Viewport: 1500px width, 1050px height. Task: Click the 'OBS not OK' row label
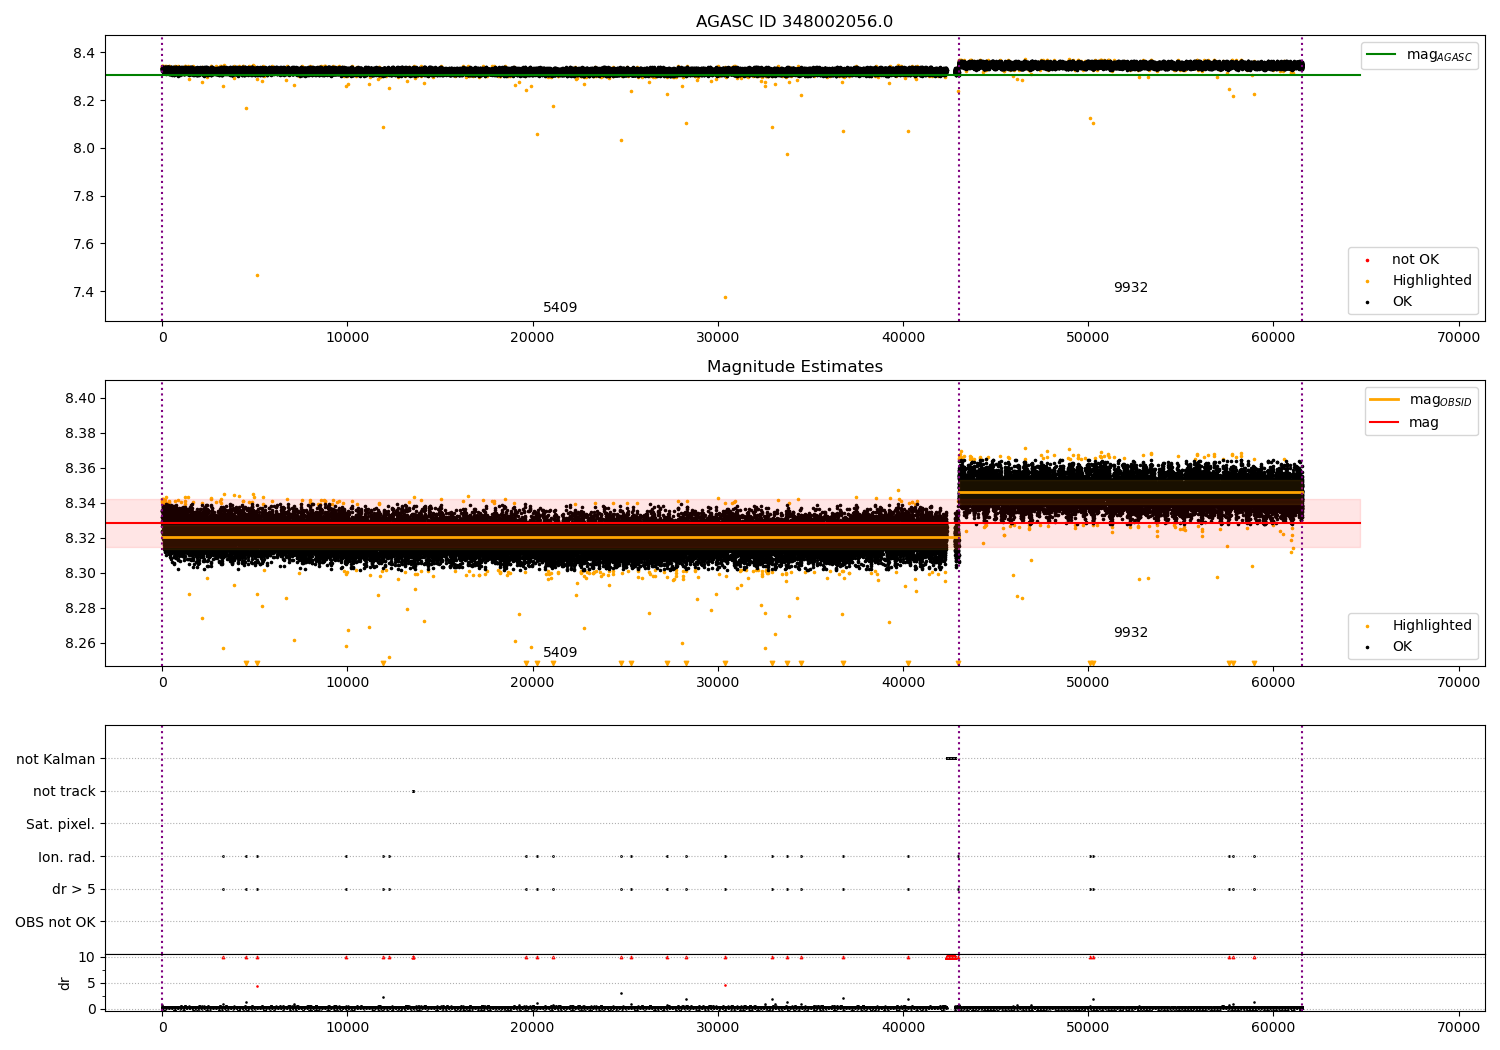55,922
